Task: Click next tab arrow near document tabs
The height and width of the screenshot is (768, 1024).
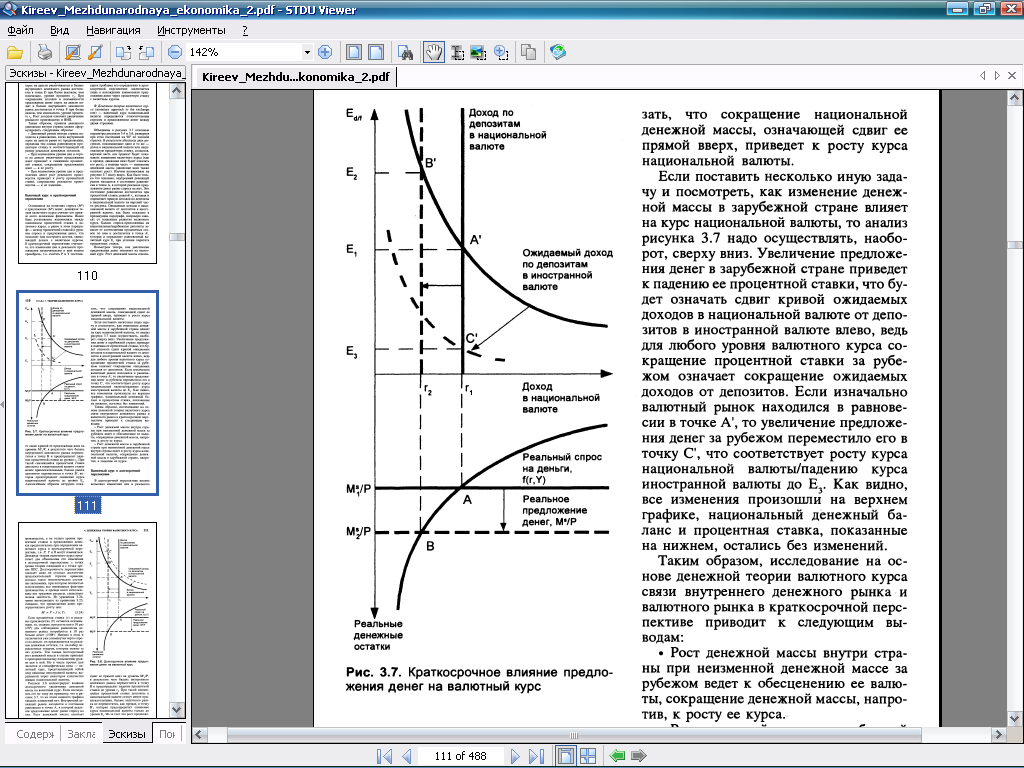Action: pyautogui.click(x=997, y=76)
